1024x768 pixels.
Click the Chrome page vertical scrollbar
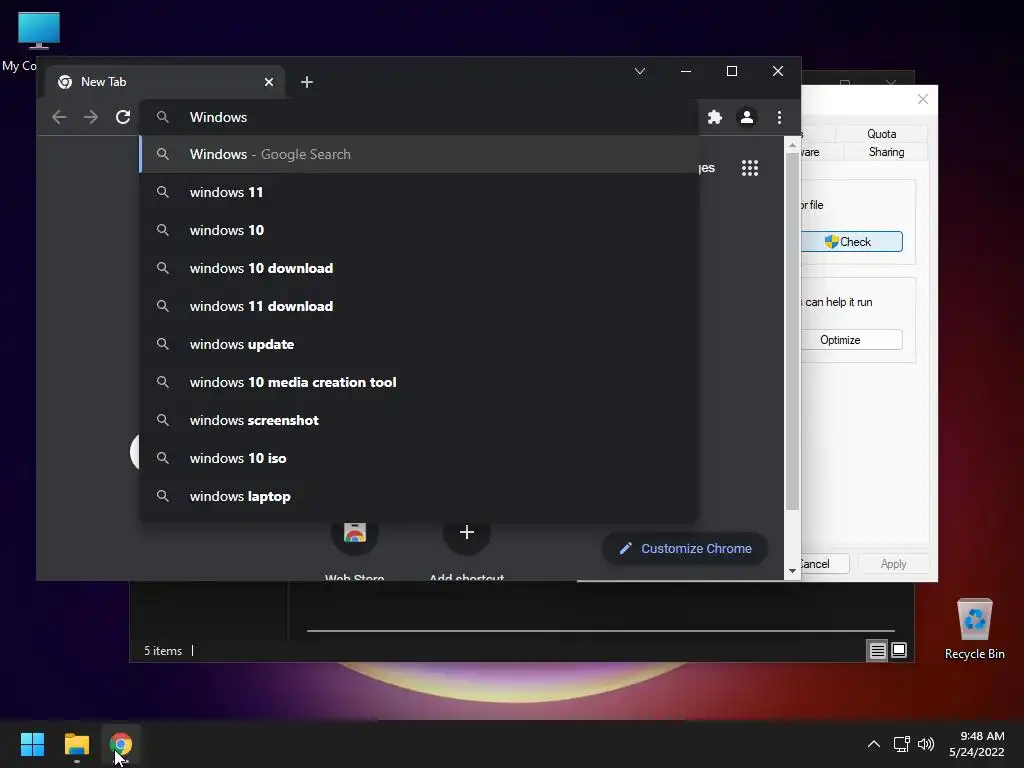click(x=792, y=332)
